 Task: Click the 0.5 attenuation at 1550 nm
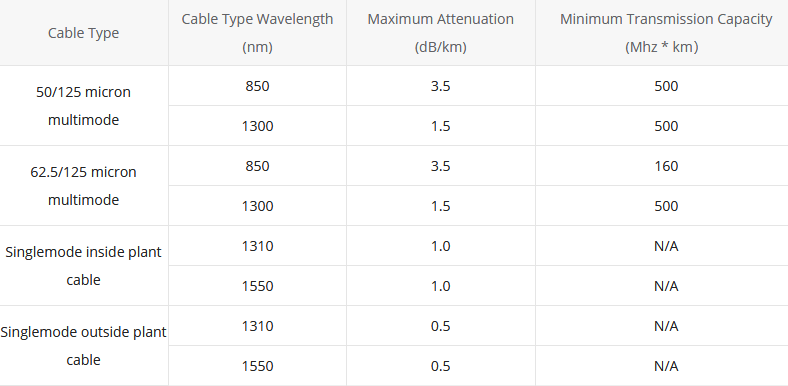pyautogui.click(x=441, y=366)
